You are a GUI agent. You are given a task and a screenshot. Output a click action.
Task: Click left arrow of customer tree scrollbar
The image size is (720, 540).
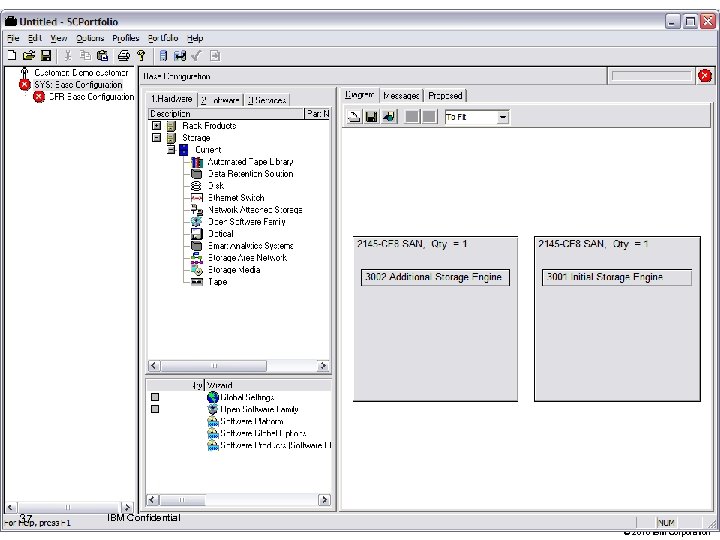coord(11,507)
